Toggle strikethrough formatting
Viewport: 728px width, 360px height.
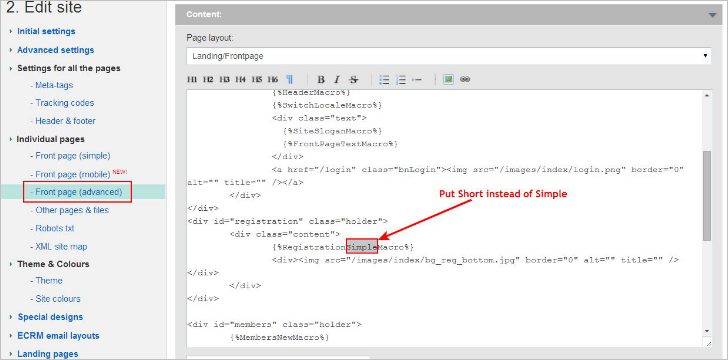(353, 79)
